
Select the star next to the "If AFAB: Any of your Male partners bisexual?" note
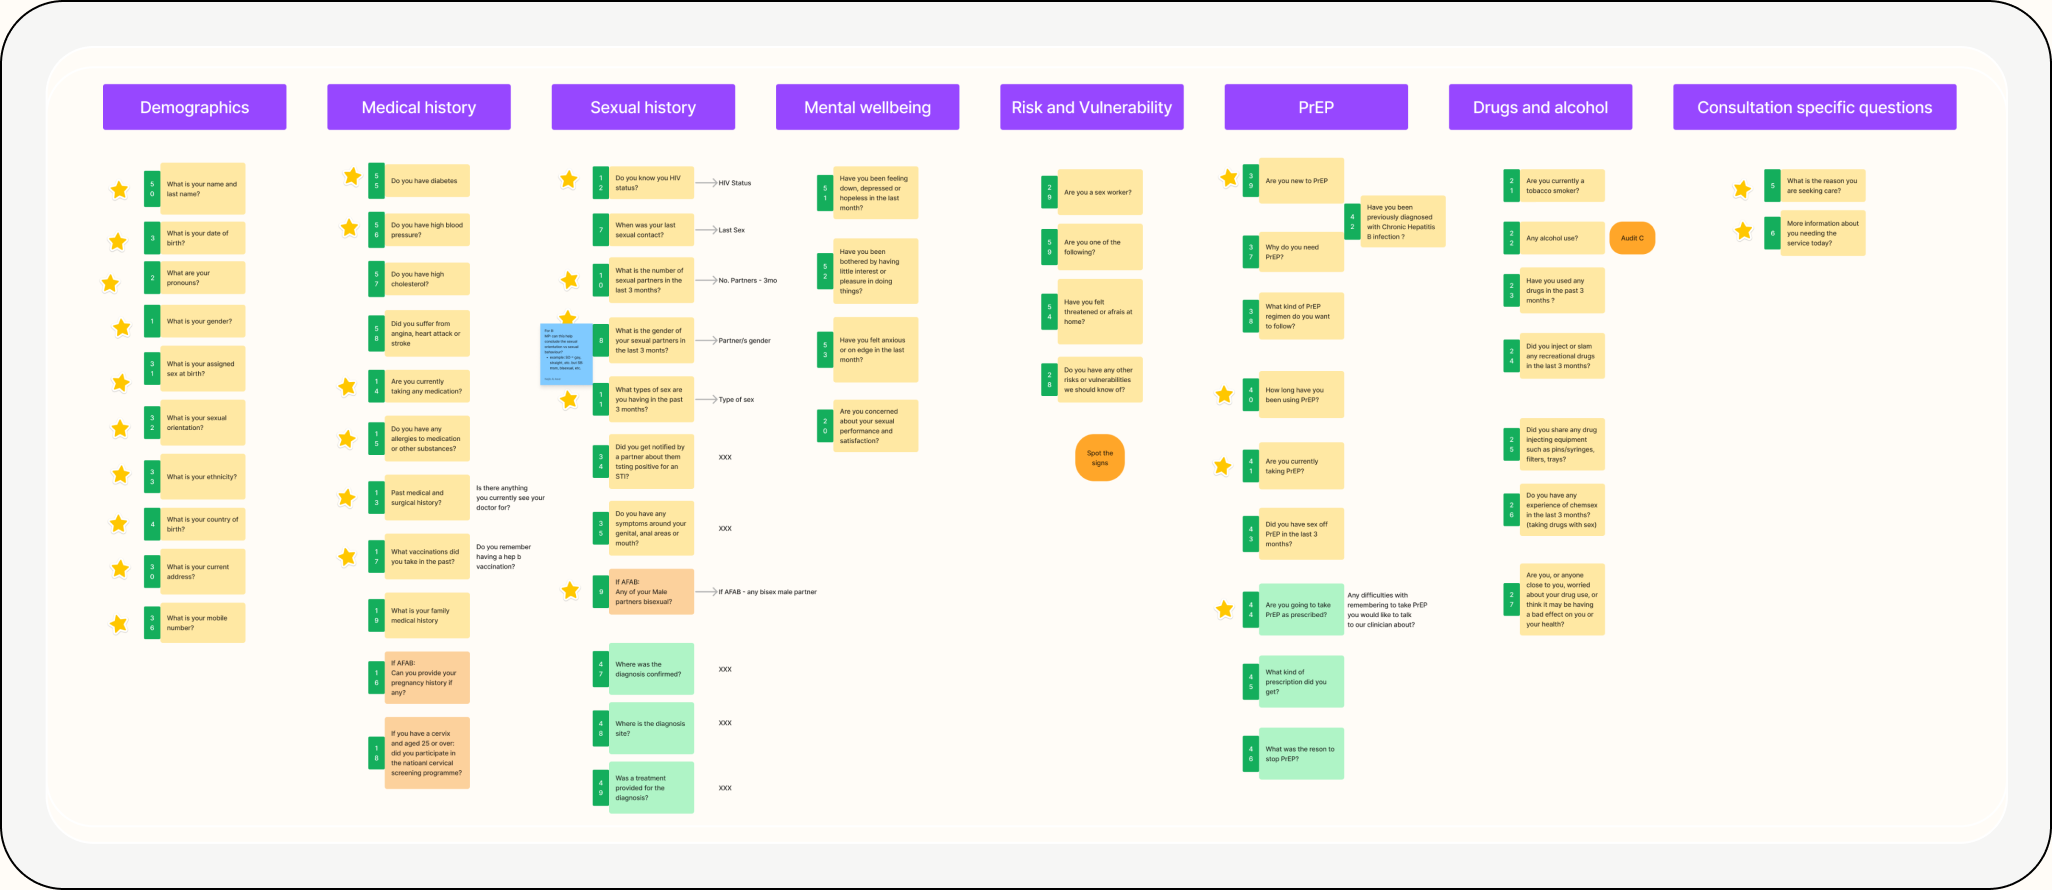[570, 591]
